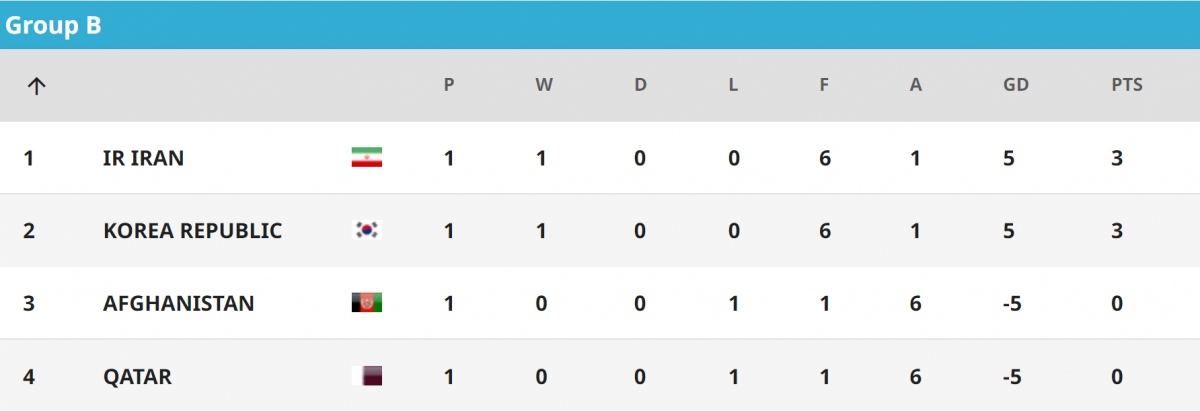1200x411 pixels.
Task: Click the Korea Republic flag icon
Action: coord(367,231)
